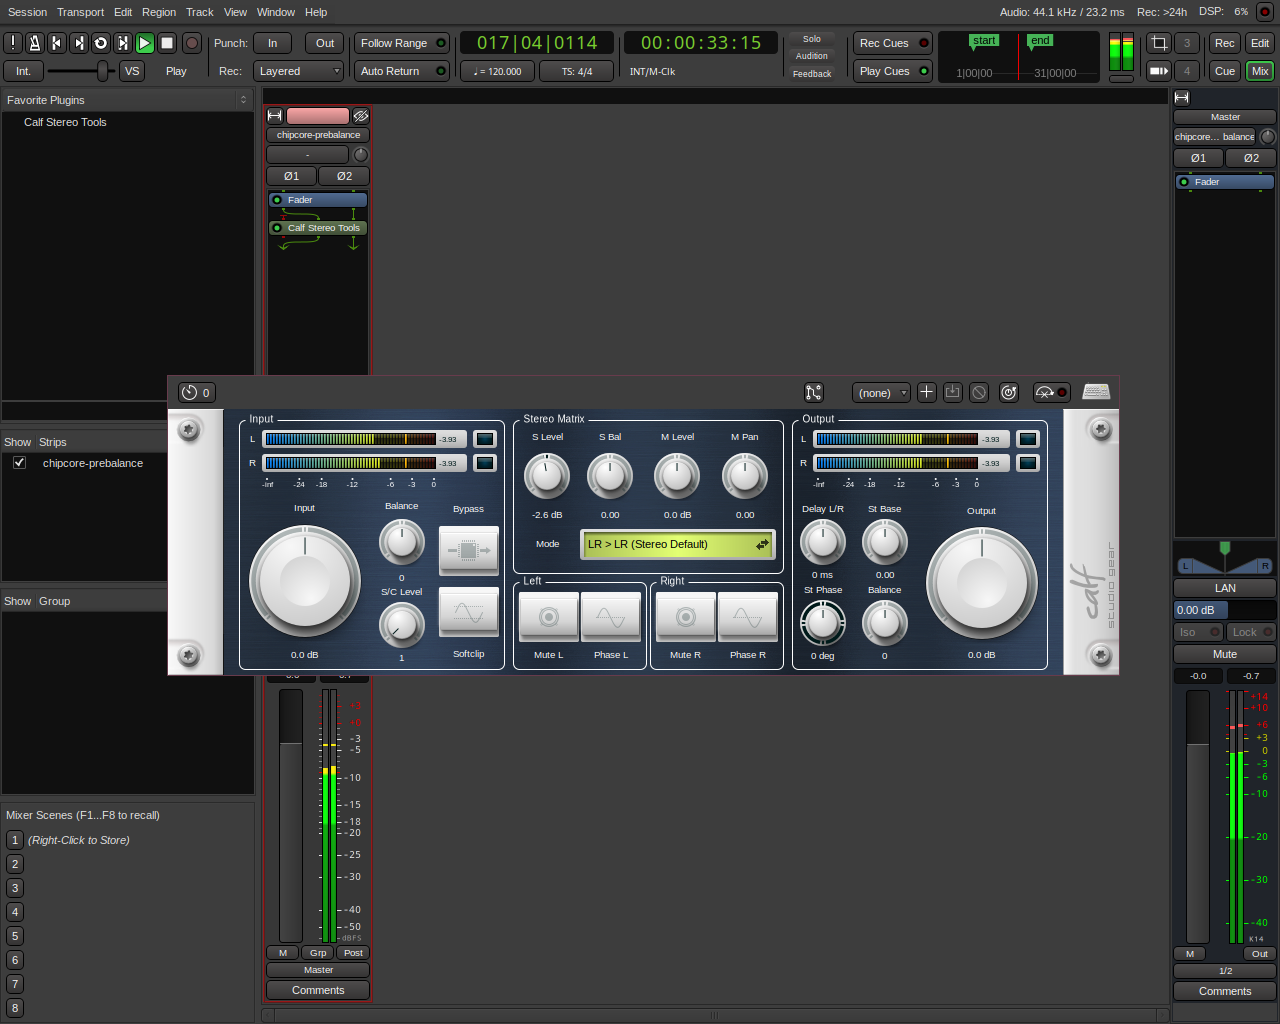1280x1024 pixels.
Task: Switch to the Mix window button
Action: pyautogui.click(x=1260, y=71)
